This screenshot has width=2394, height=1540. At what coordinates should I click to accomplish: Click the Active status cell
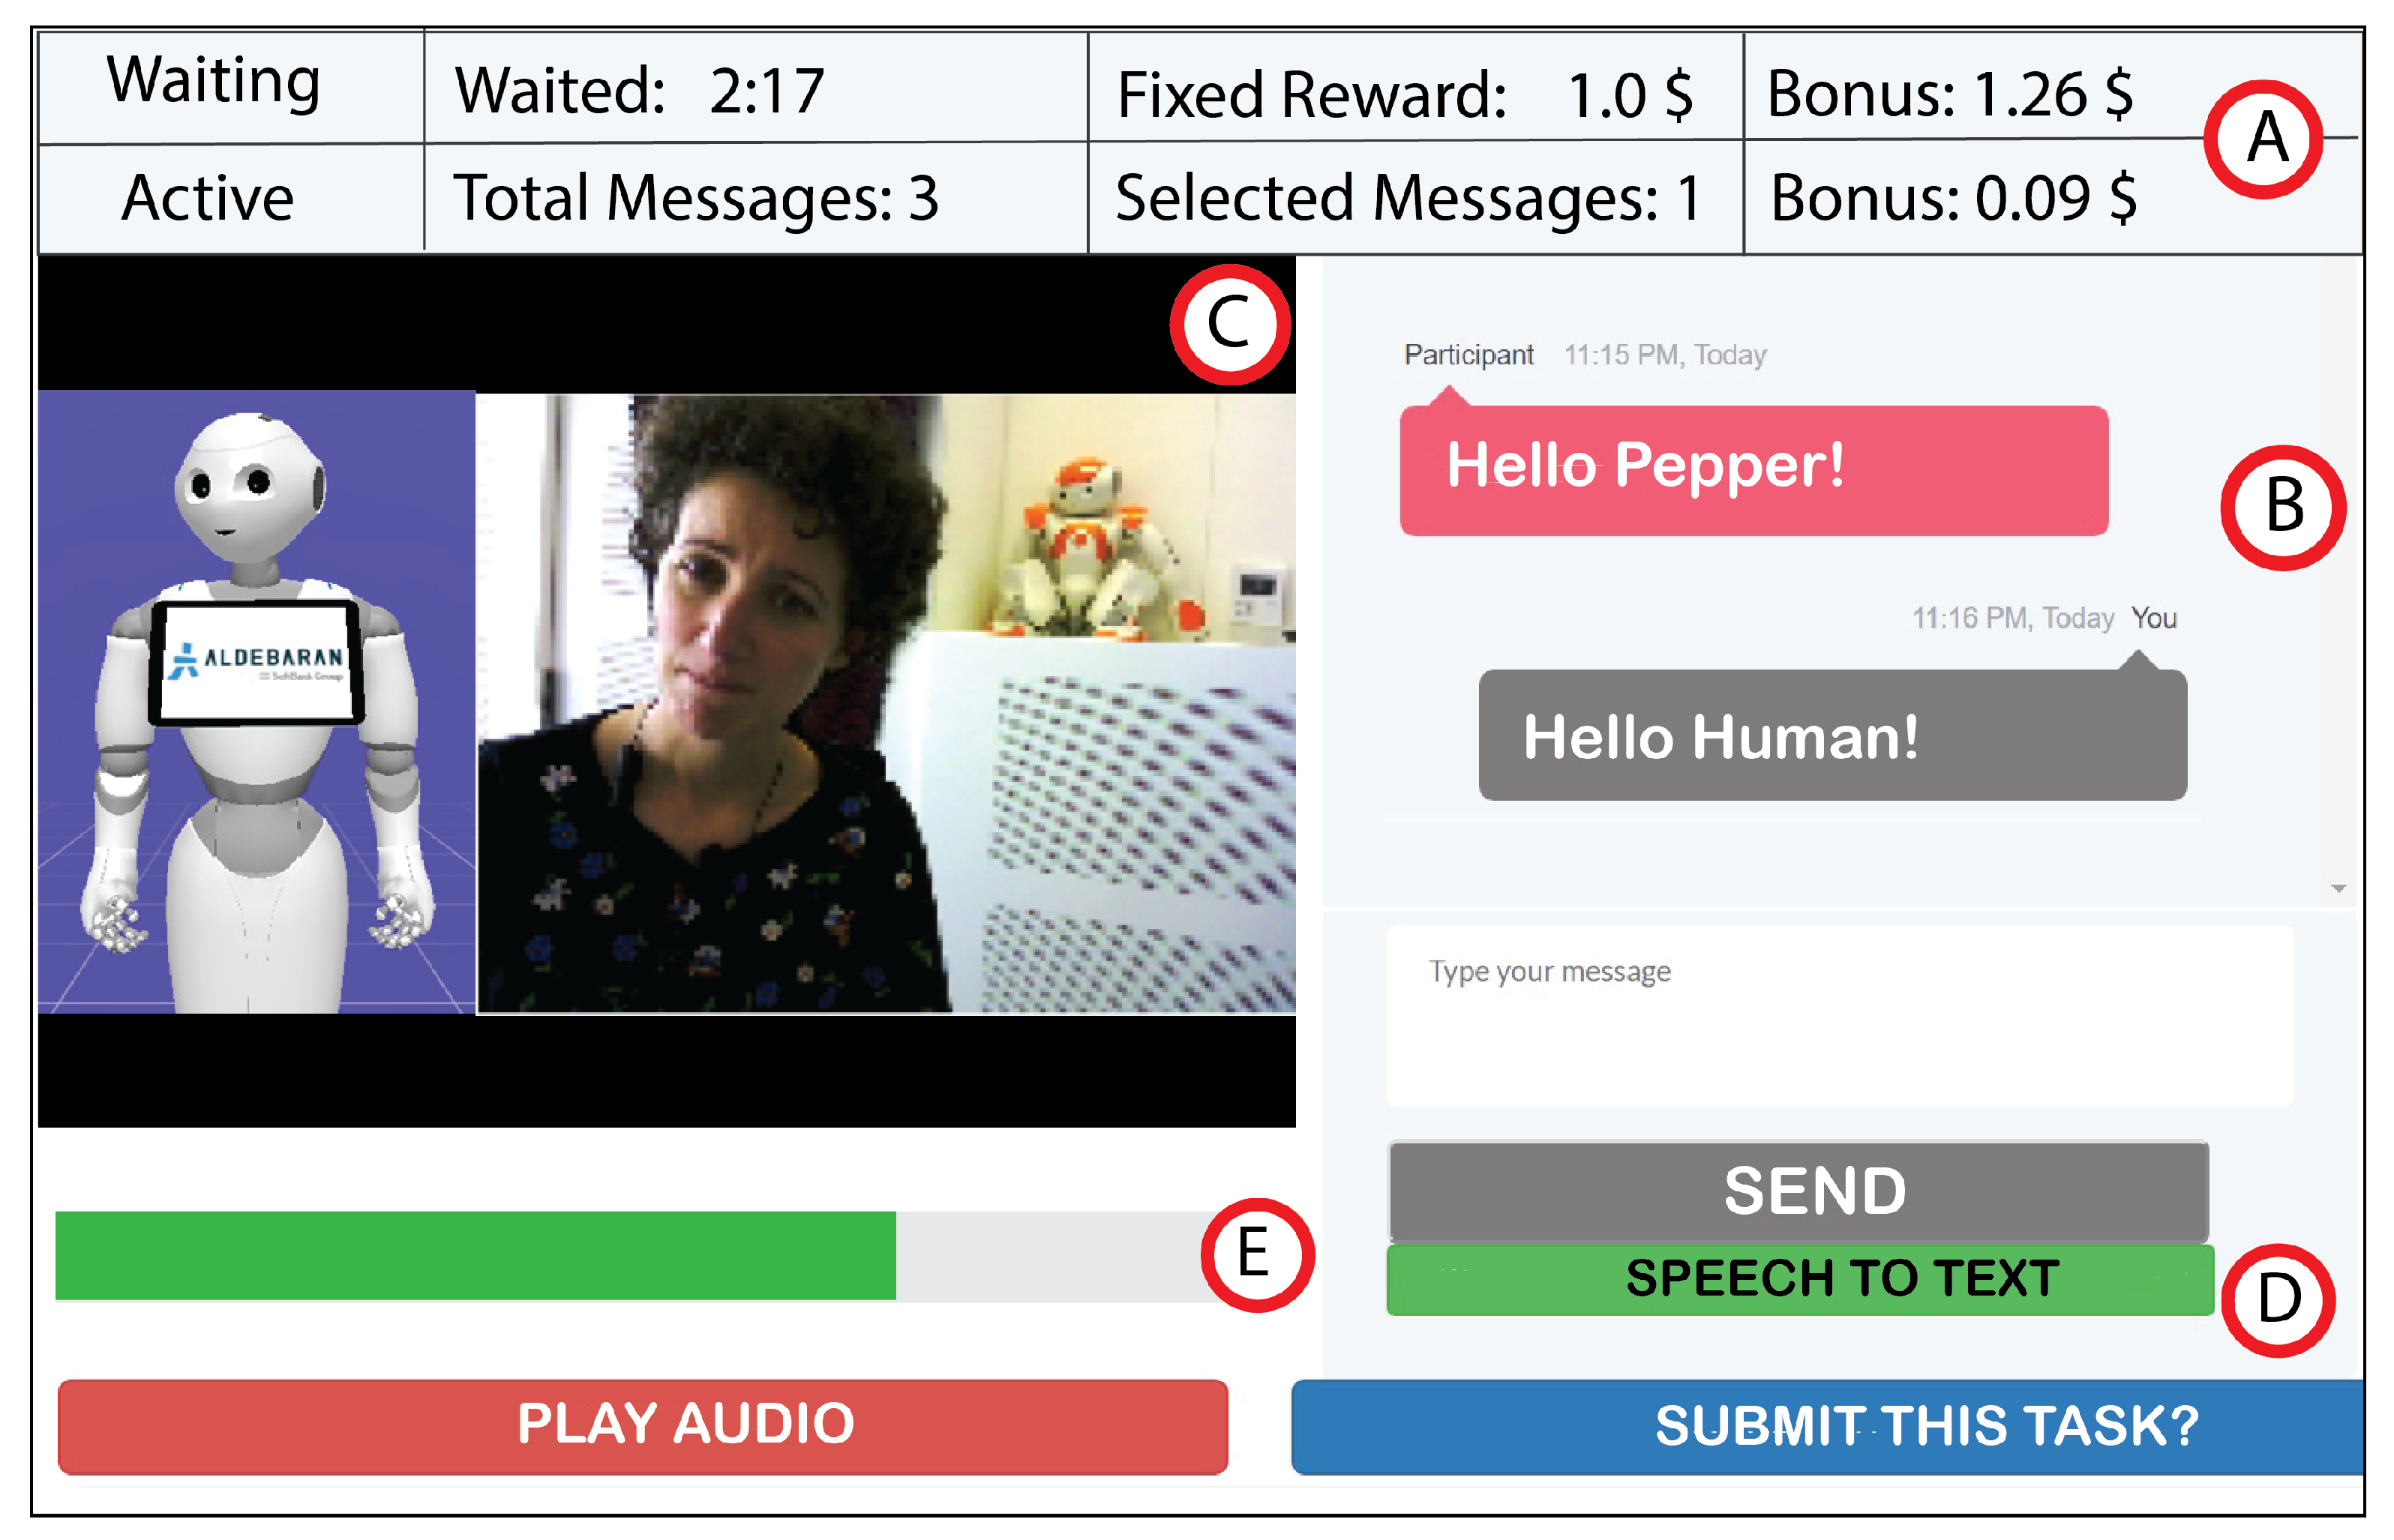coord(231,198)
